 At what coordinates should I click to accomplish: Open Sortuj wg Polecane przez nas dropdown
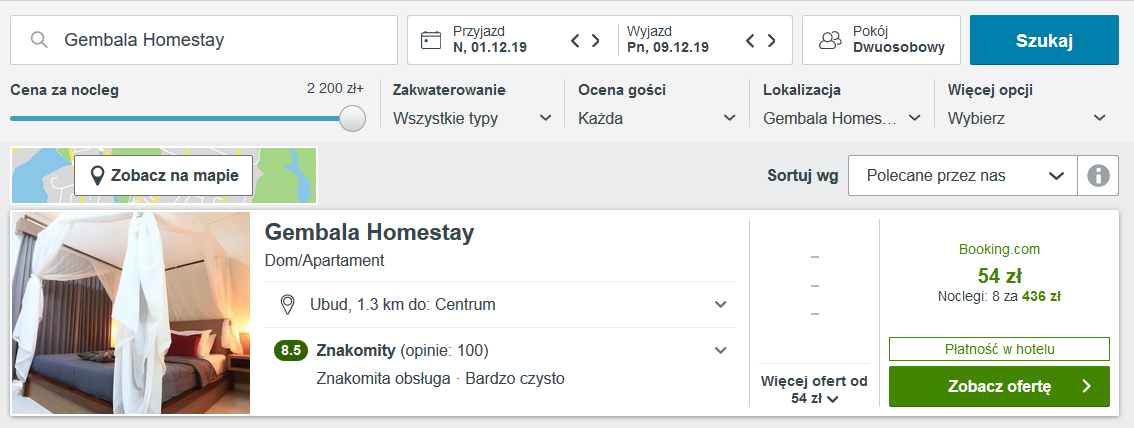[963, 176]
